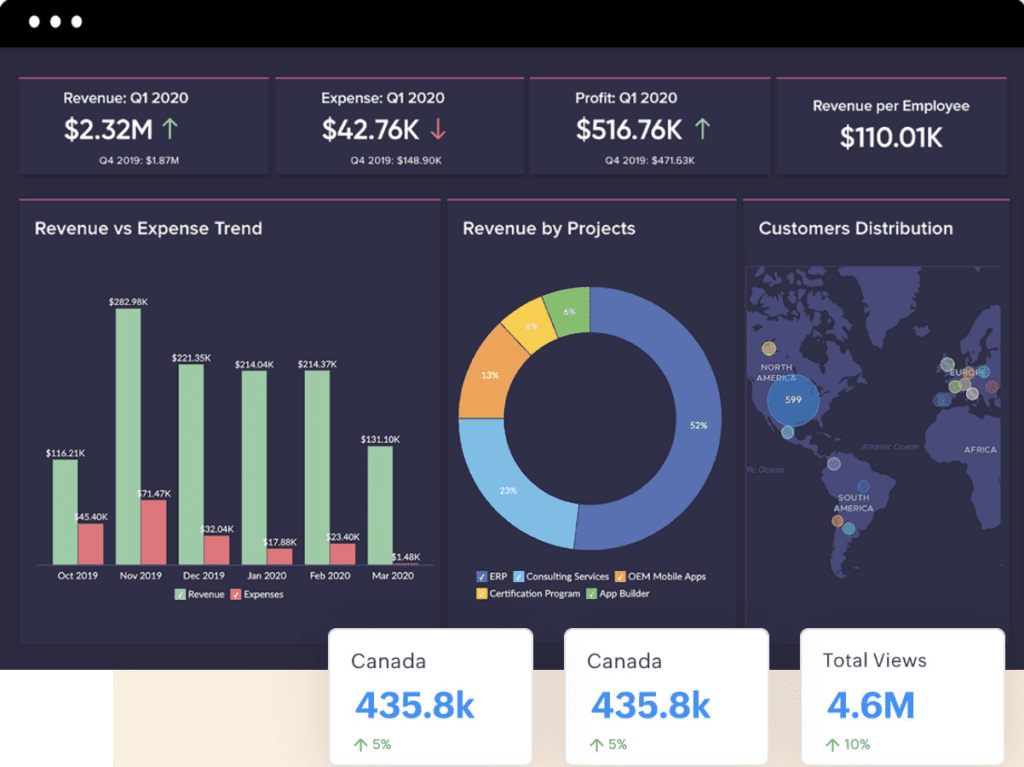Toggle the Revenue legend checkbox
This screenshot has width=1024, height=767.
tap(180, 594)
